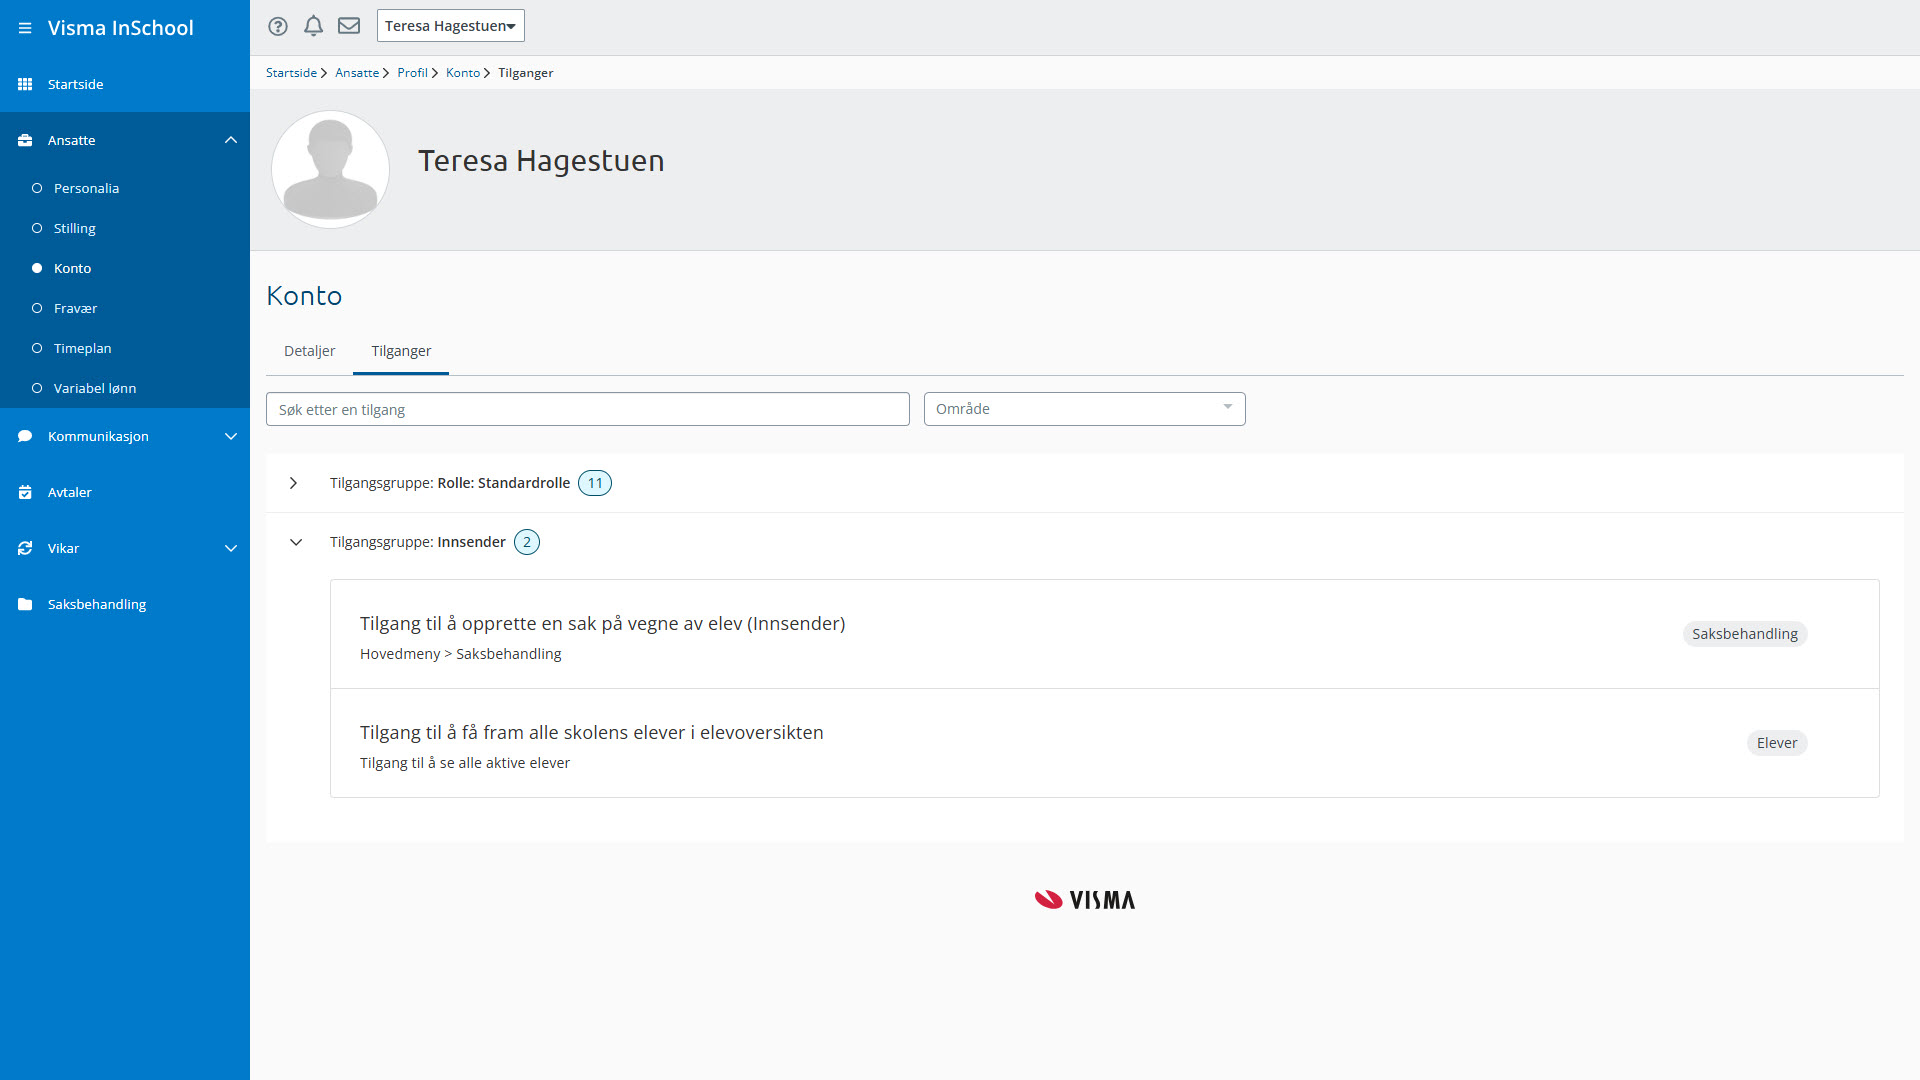This screenshot has width=1920, height=1080.
Task: Open the help question mark icon
Action: (278, 26)
